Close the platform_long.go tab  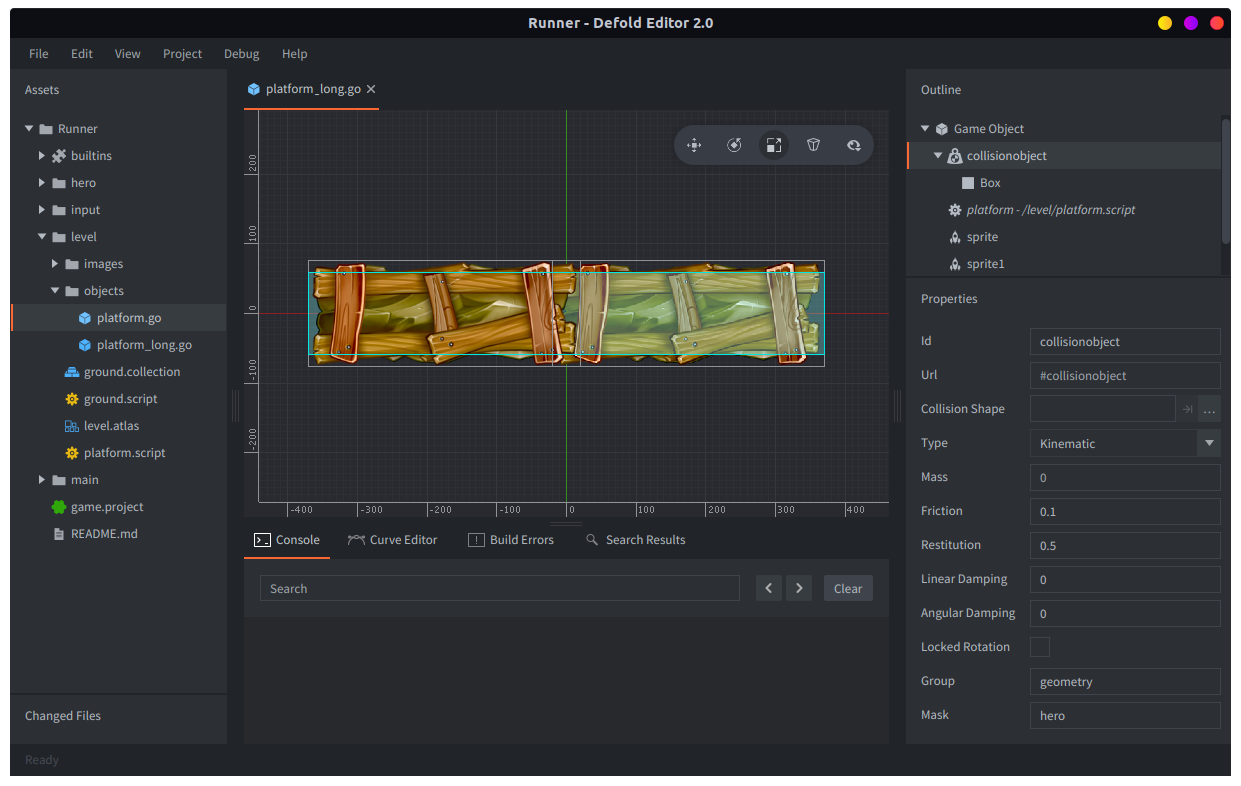(371, 89)
